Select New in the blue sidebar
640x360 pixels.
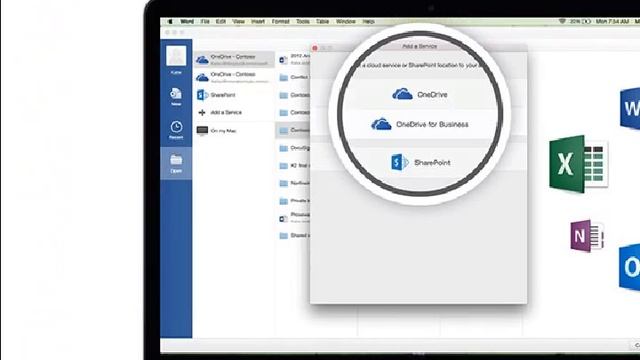coord(176,97)
